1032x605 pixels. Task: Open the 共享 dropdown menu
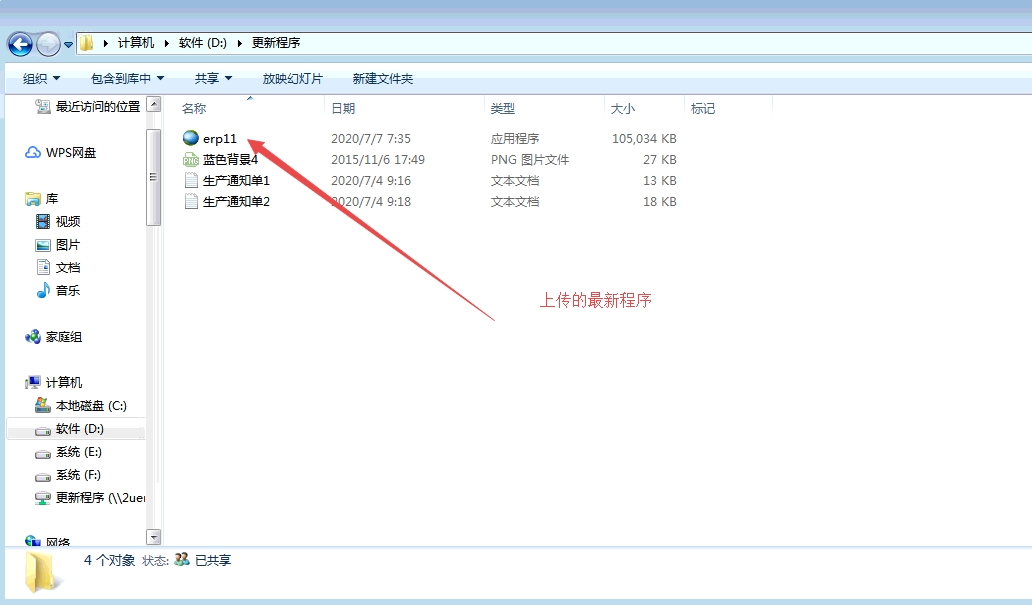point(213,78)
